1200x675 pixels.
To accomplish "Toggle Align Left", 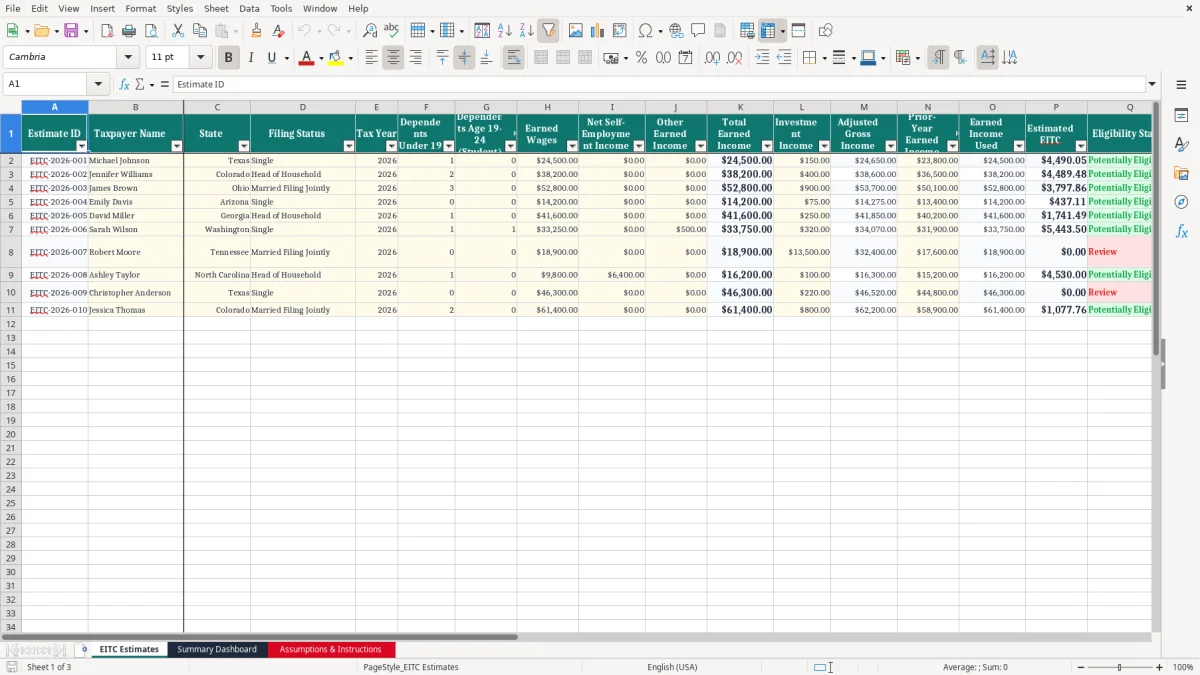I will point(371,58).
